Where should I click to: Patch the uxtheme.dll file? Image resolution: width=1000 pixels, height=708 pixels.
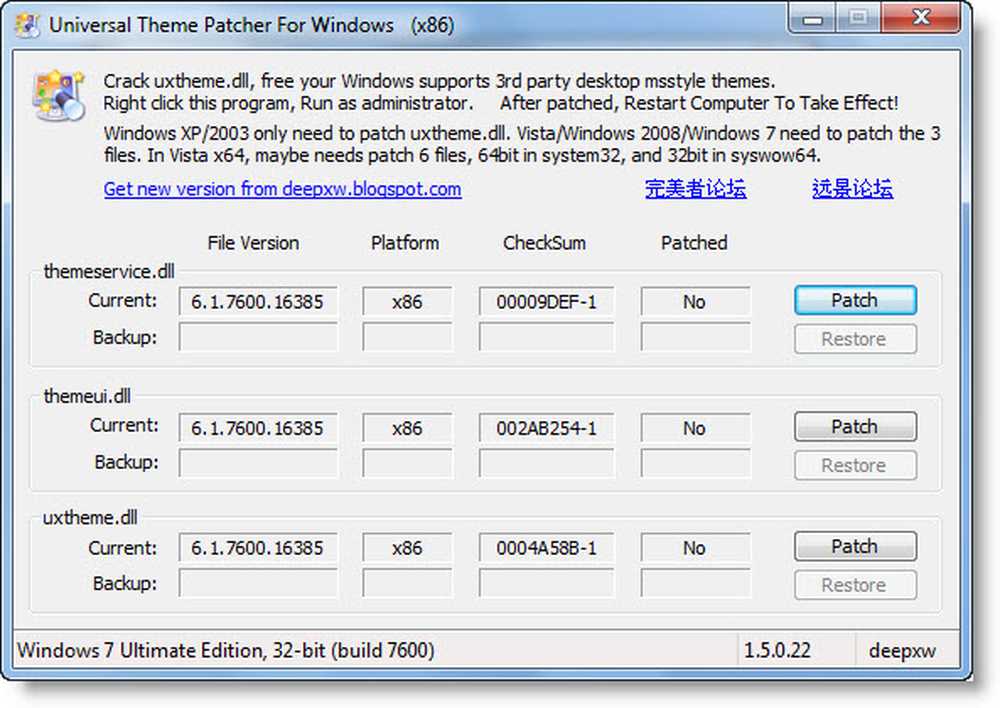pos(855,547)
